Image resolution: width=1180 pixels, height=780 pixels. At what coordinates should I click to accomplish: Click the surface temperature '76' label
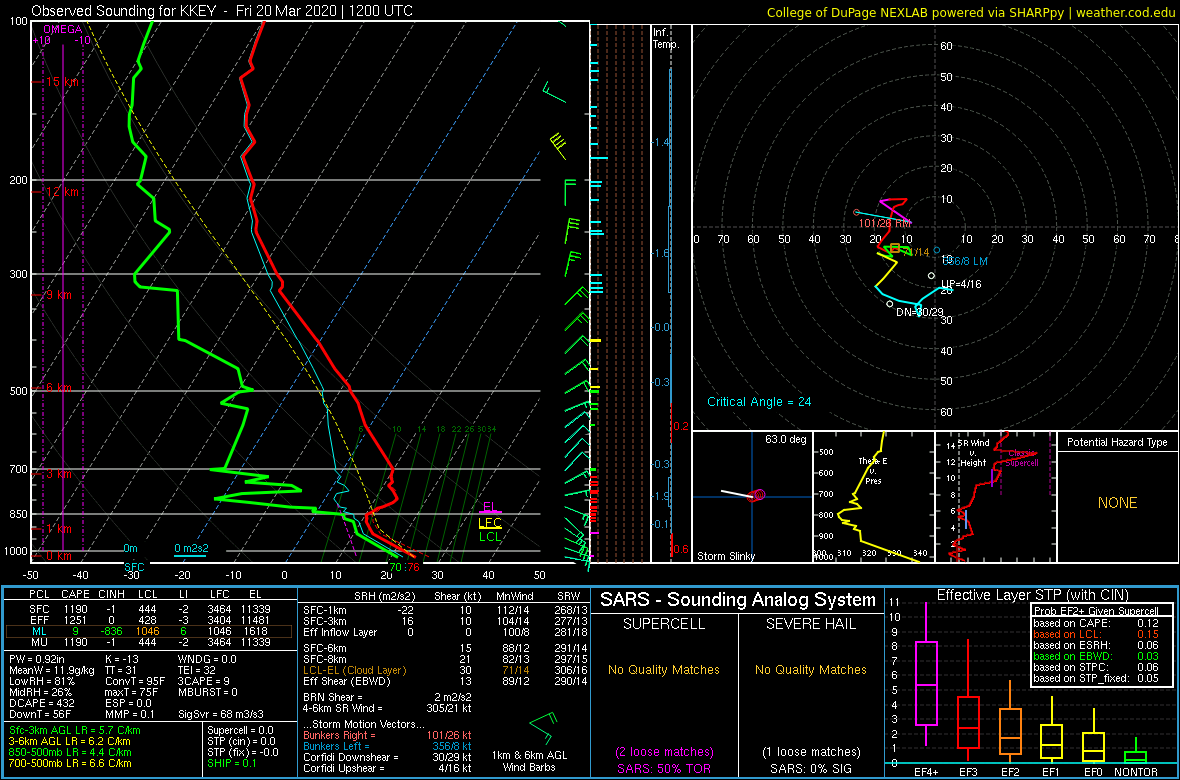412,566
